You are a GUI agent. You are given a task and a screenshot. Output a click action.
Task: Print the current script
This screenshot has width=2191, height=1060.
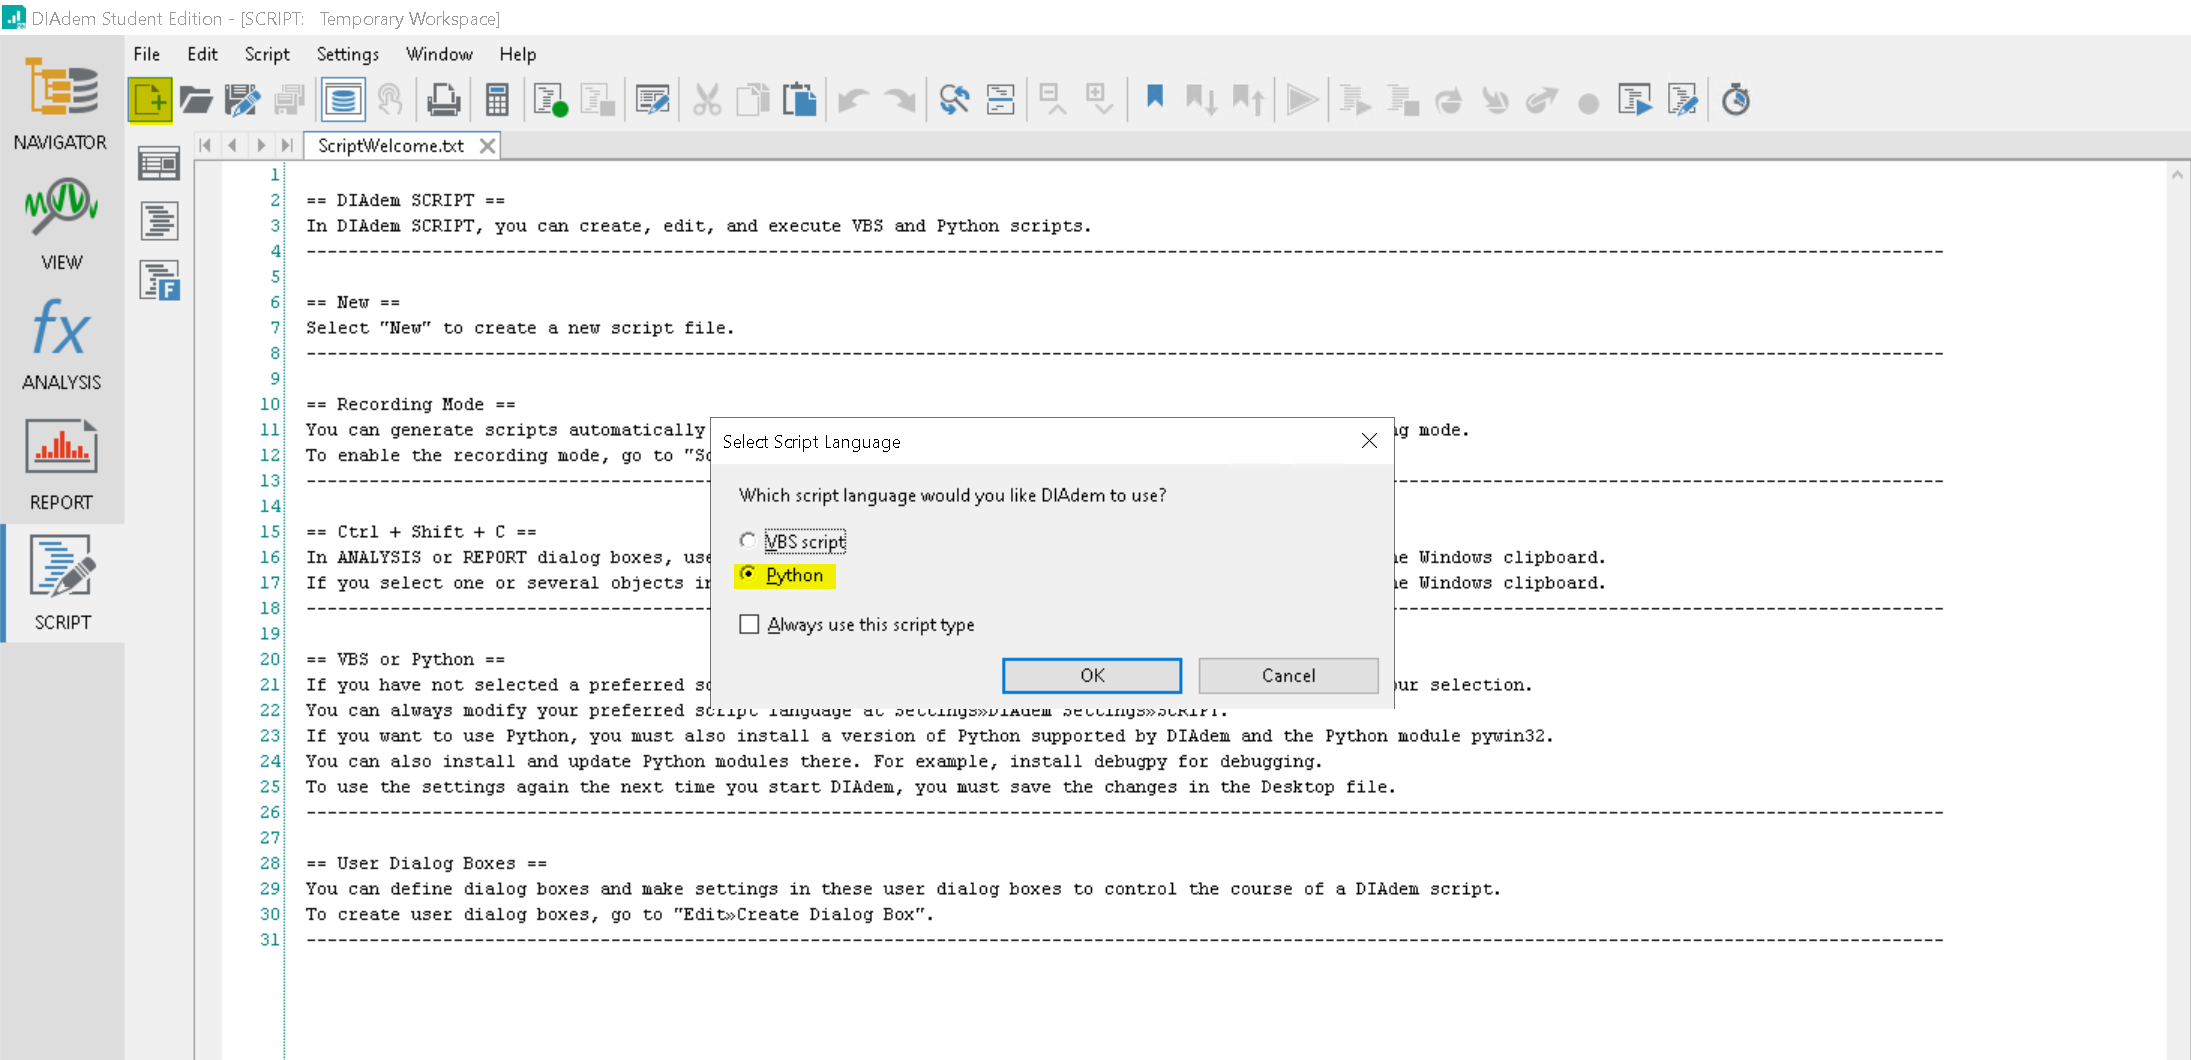click(x=443, y=100)
